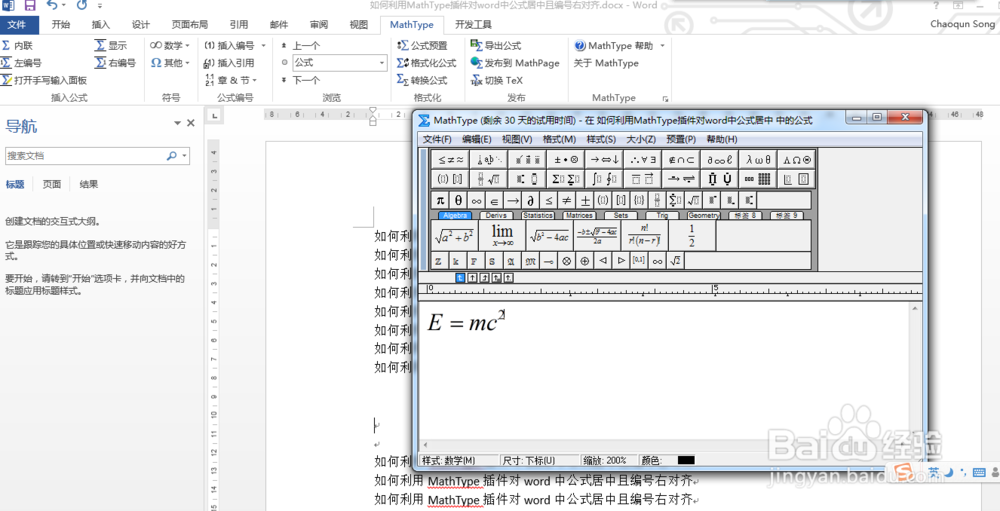The height and width of the screenshot is (511, 1000).
Task: Click 导出公式 export equations
Action: coord(496,46)
